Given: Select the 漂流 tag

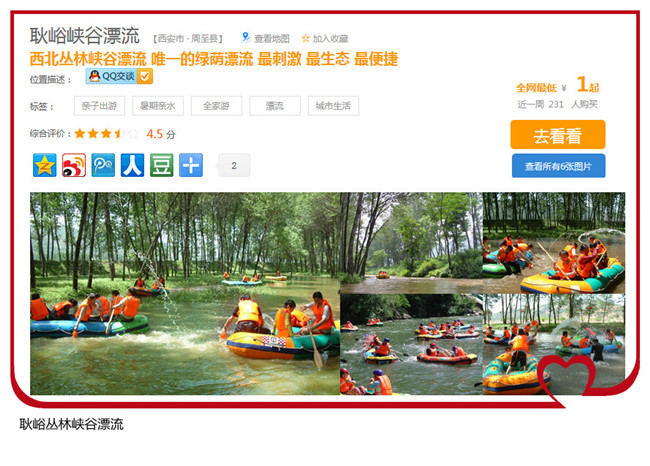Looking at the screenshot, I should [x=275, y=106].
